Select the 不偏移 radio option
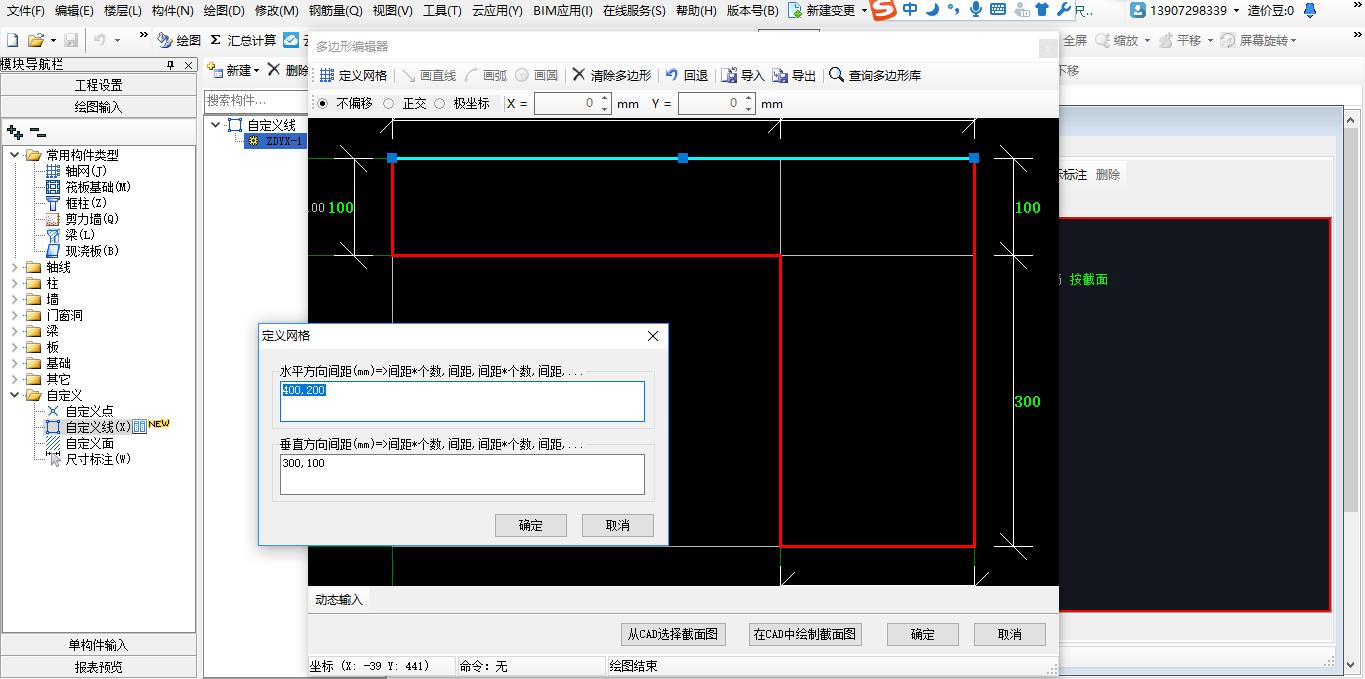 [322, 103]
